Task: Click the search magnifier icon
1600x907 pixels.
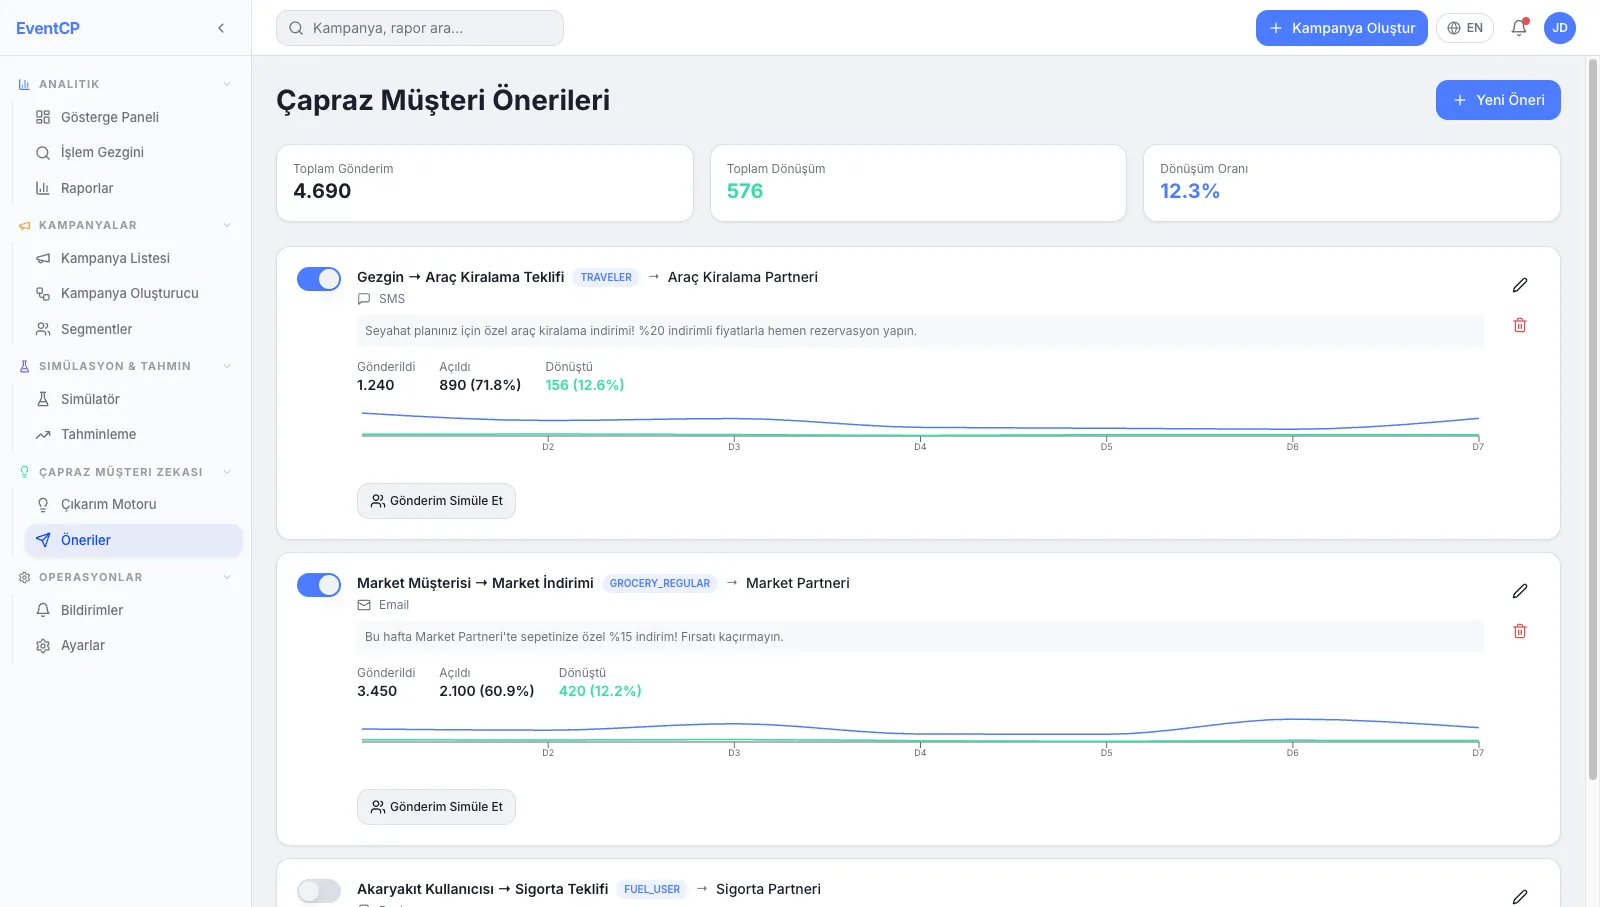Action: coord(296,28)
